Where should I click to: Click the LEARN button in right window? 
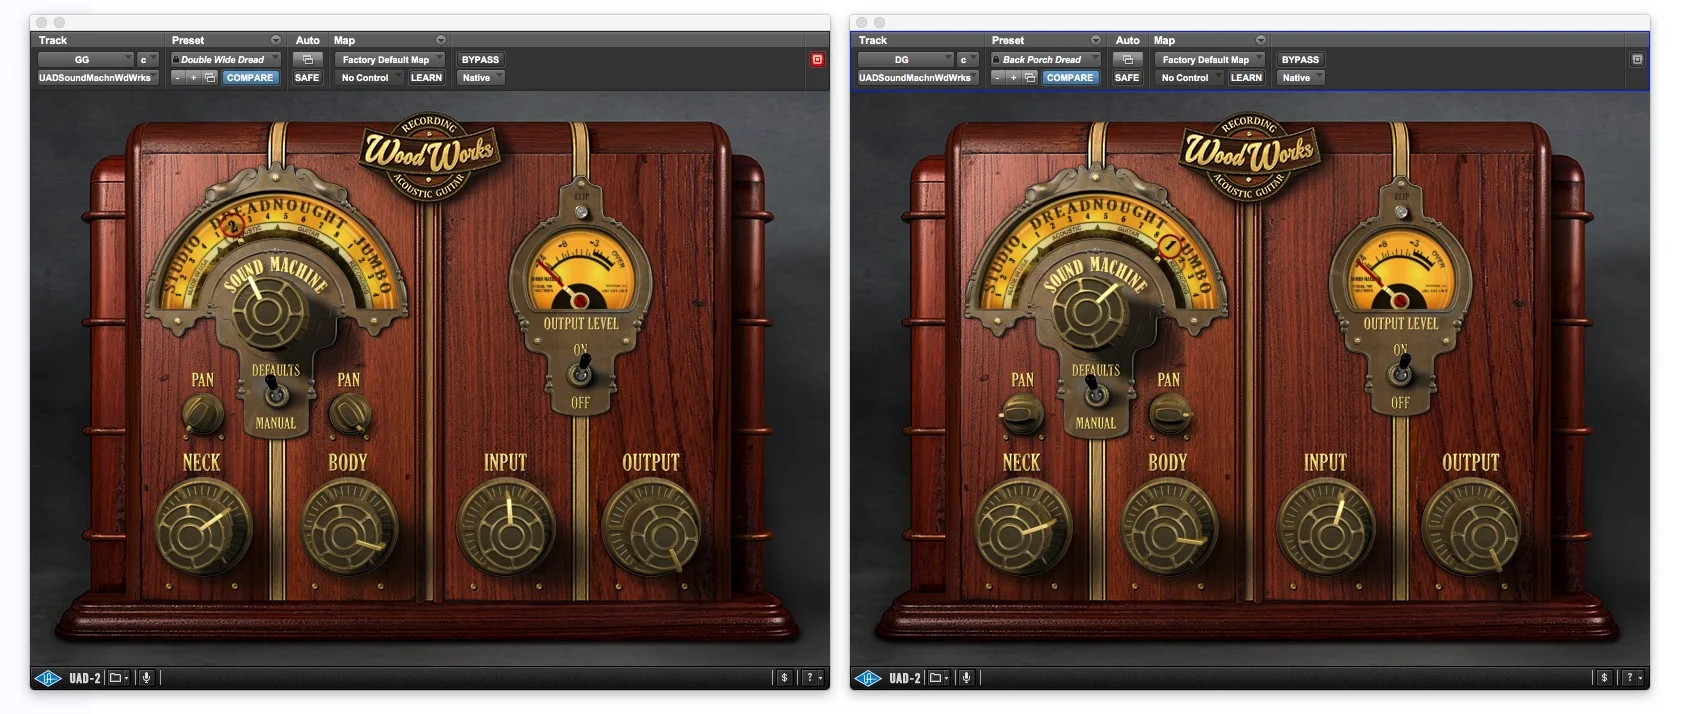point(1246,78)
